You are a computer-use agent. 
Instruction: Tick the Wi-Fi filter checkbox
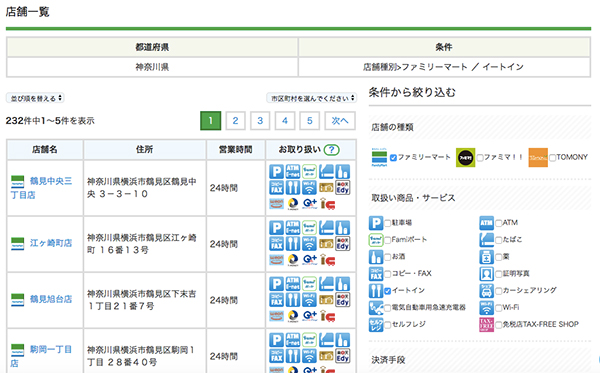pos(498,308)
